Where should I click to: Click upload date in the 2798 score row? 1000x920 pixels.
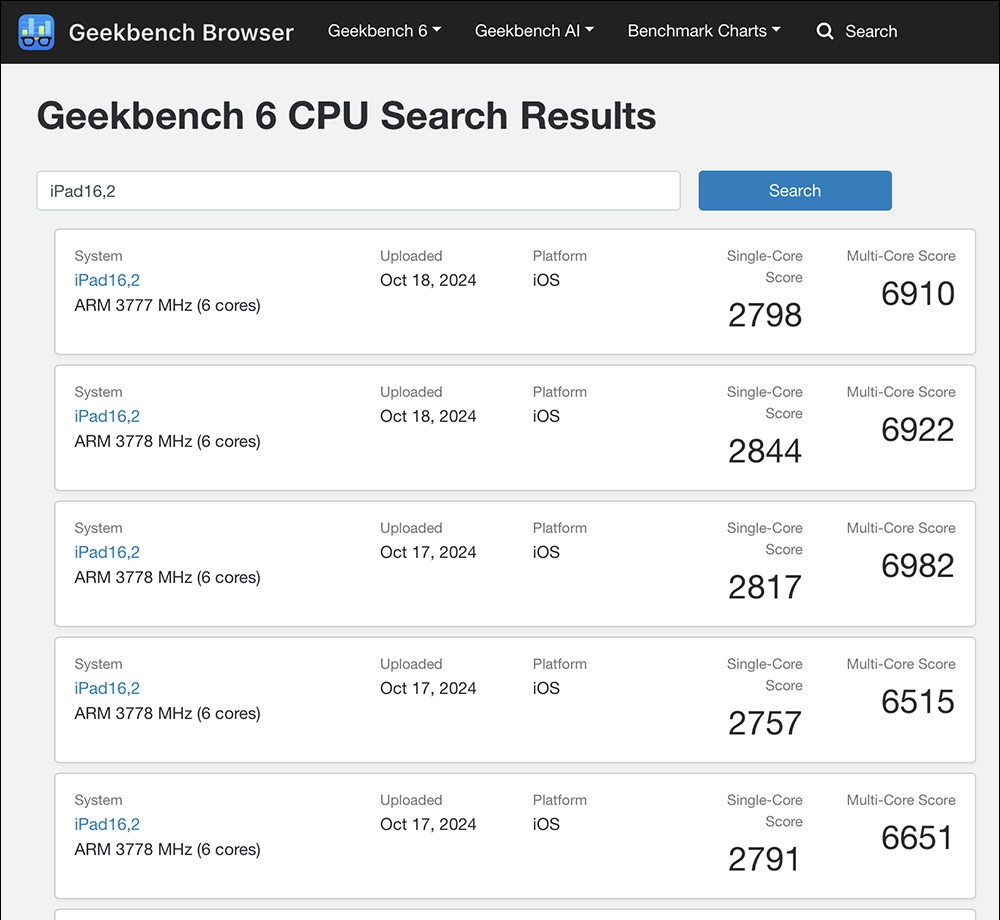[428, 280]
